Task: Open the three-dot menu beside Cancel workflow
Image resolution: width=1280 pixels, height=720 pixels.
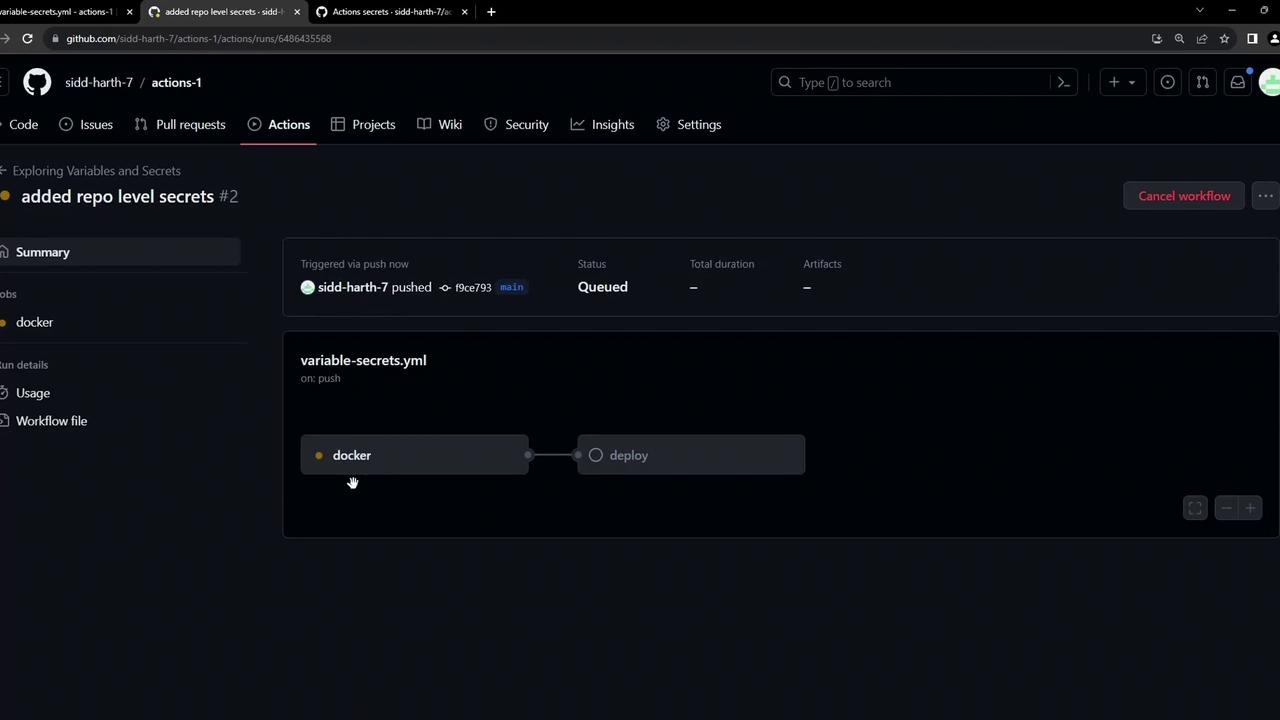Action: (x=1265, y=196)
